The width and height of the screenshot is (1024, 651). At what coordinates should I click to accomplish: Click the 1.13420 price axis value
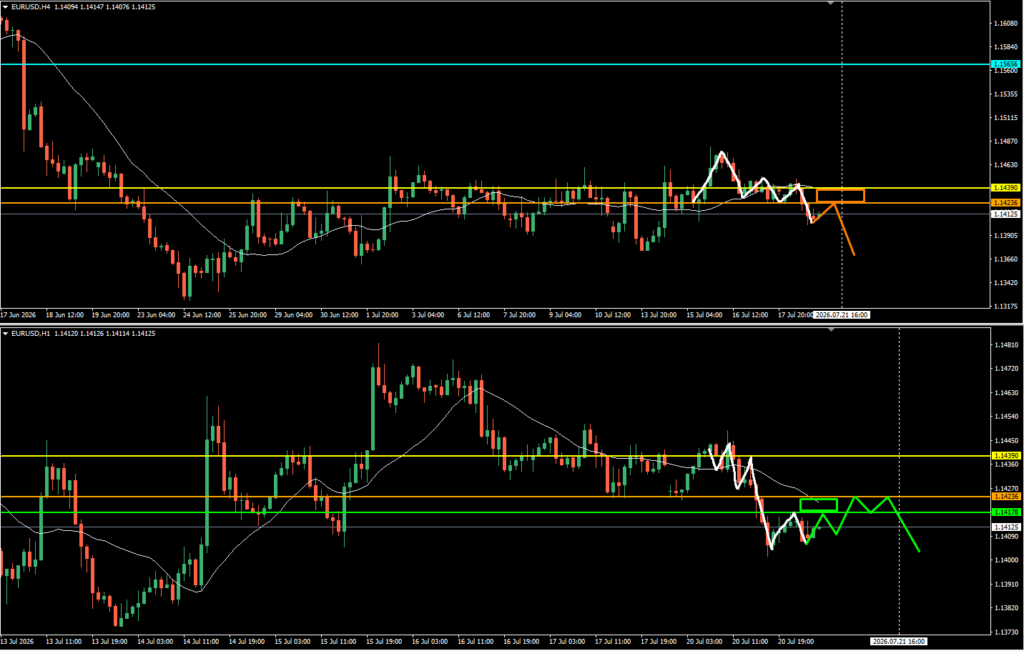1006,283
